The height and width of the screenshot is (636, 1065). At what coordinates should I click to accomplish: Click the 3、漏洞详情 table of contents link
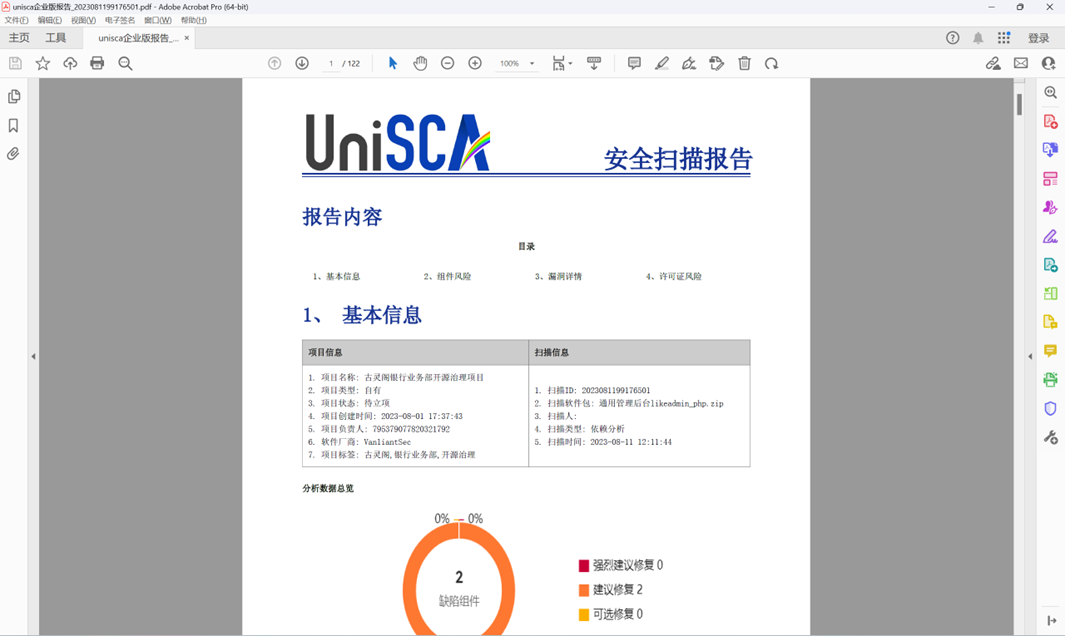(558, 277)
